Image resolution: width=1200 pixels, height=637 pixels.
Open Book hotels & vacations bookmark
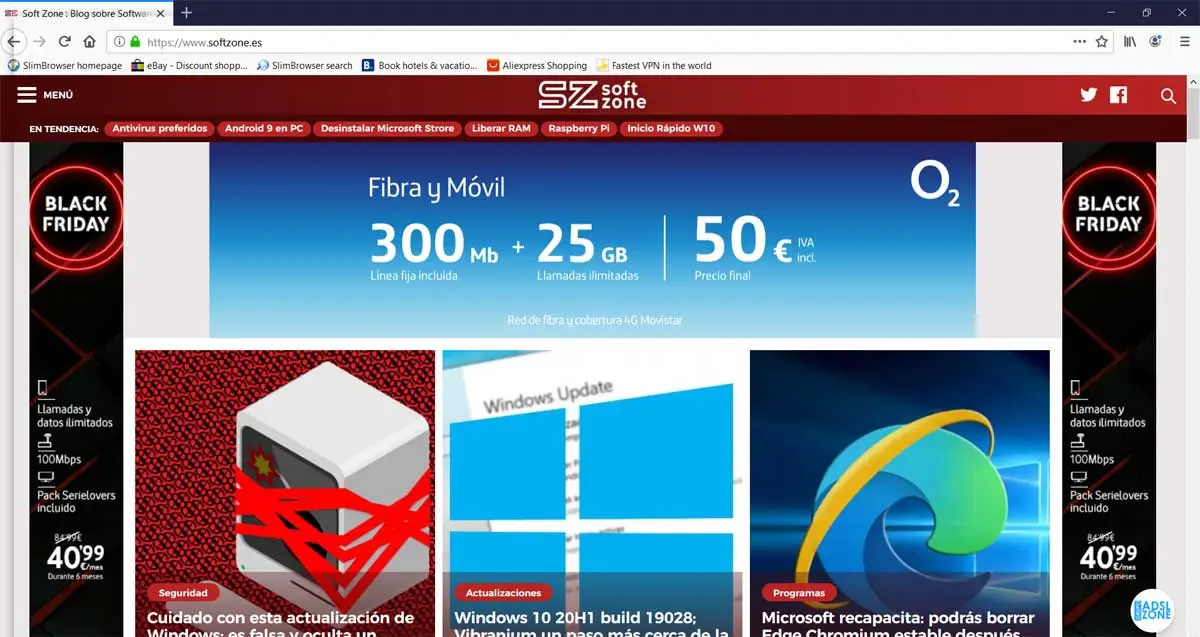(420, 65)
